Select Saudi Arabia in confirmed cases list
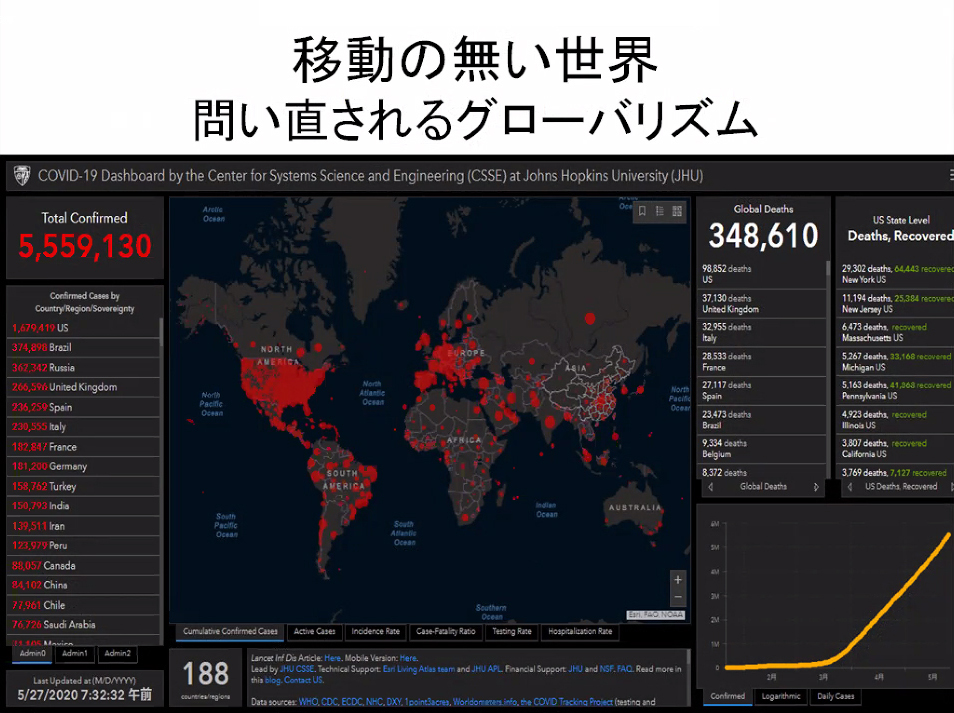Image resolution: width=954 pixels, height=713 pixels. coord(83,625)
